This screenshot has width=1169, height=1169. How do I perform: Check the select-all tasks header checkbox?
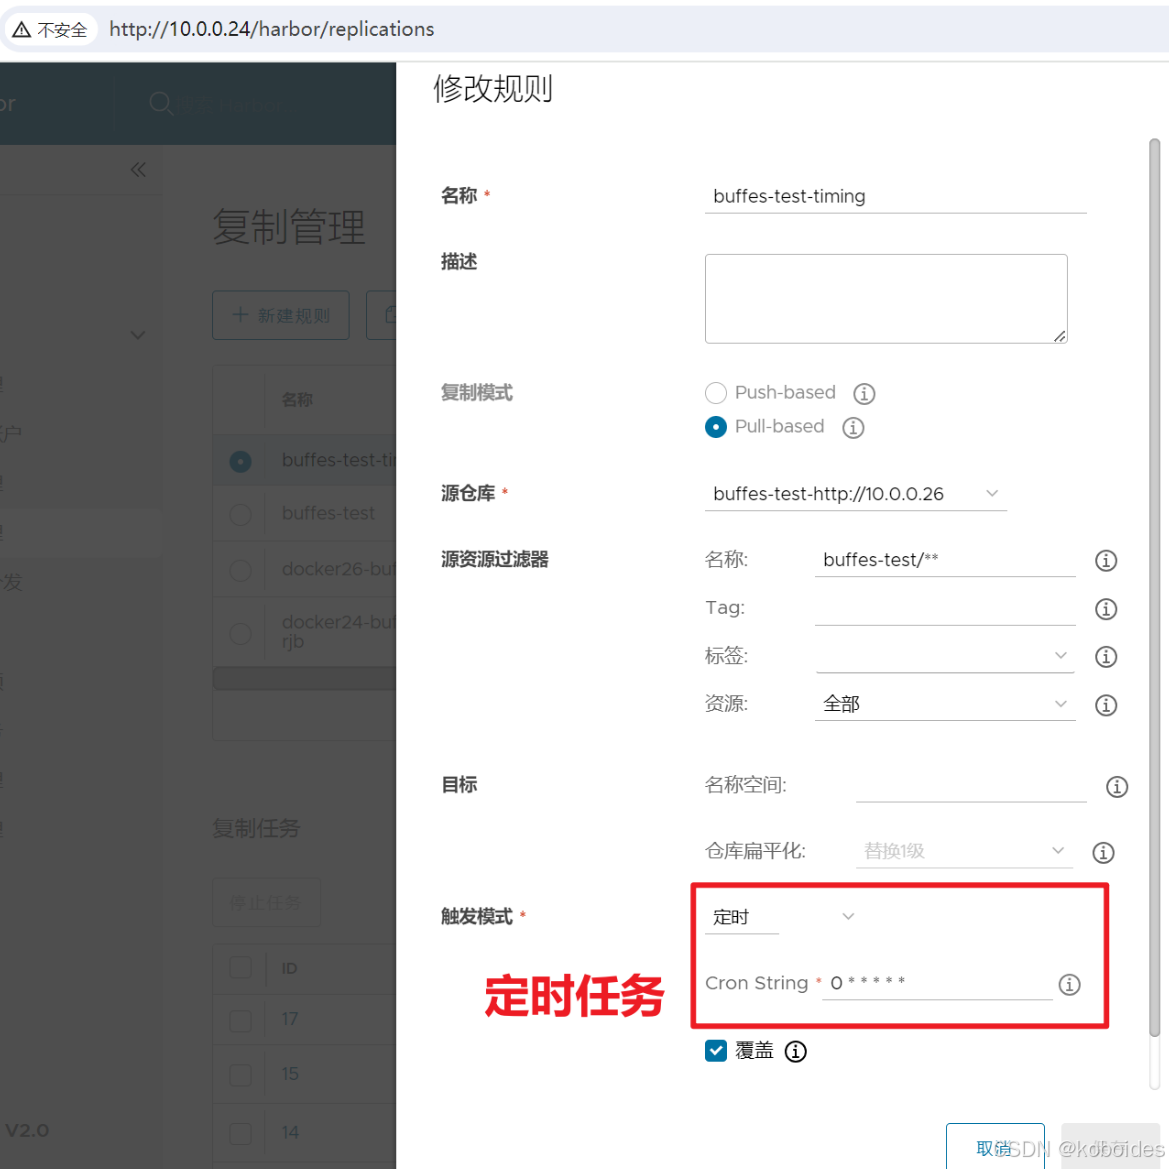tap(240, 967)
